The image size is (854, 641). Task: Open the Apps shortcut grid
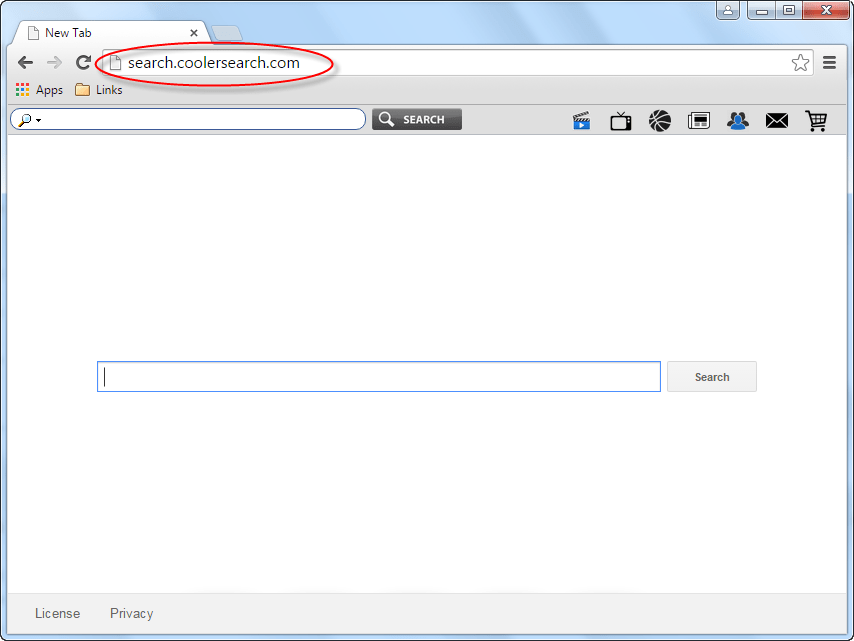pyautogui.click(x=39, y=90)
